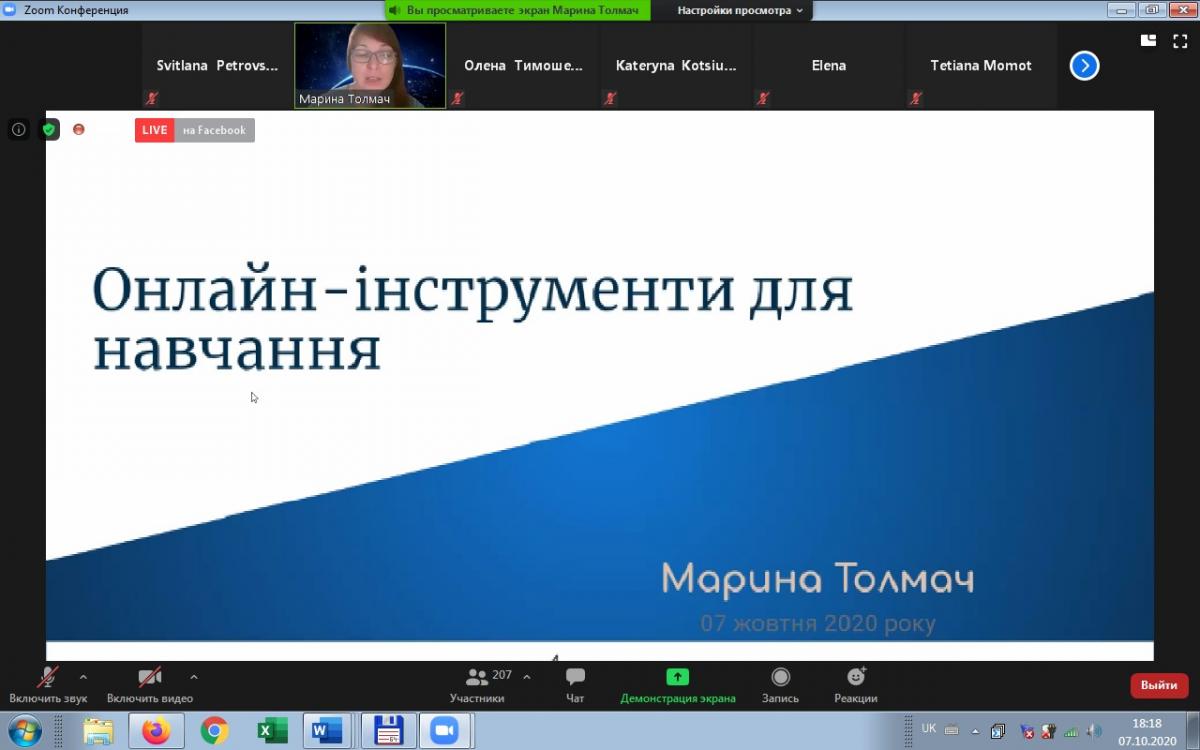Select Svitlana Petrovs participant tile
This screenshot has width=1200, height=750.
[218, 66]
